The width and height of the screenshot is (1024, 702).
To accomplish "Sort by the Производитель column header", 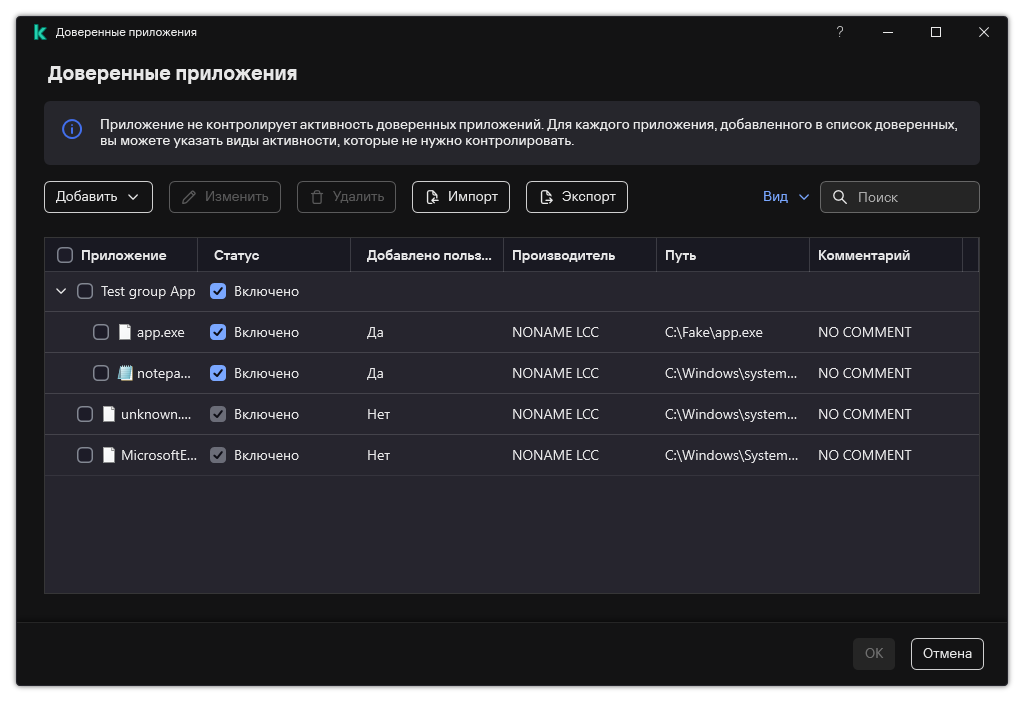I will (563, 255).
